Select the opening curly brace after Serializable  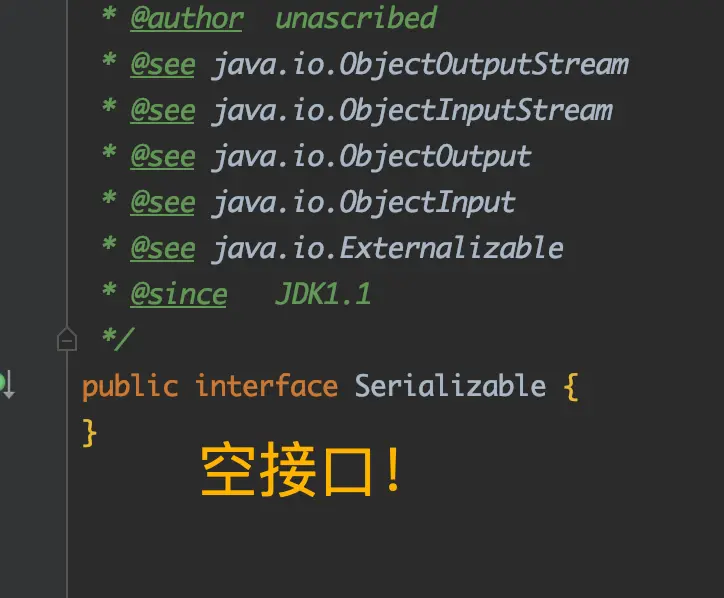[x=571, y=387]
